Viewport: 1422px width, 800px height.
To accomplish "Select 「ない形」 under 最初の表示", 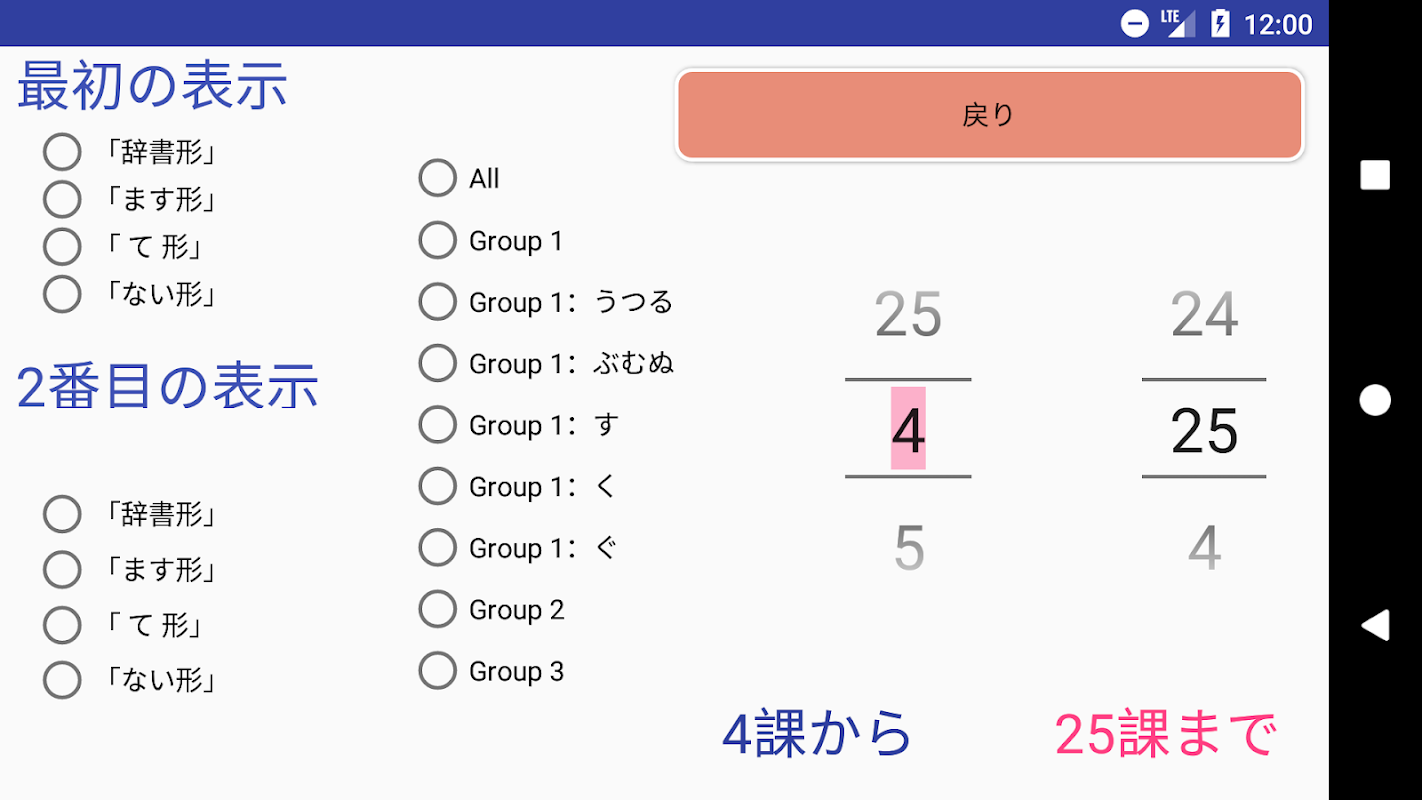I will pyautogui.click(x=62, y=294).
